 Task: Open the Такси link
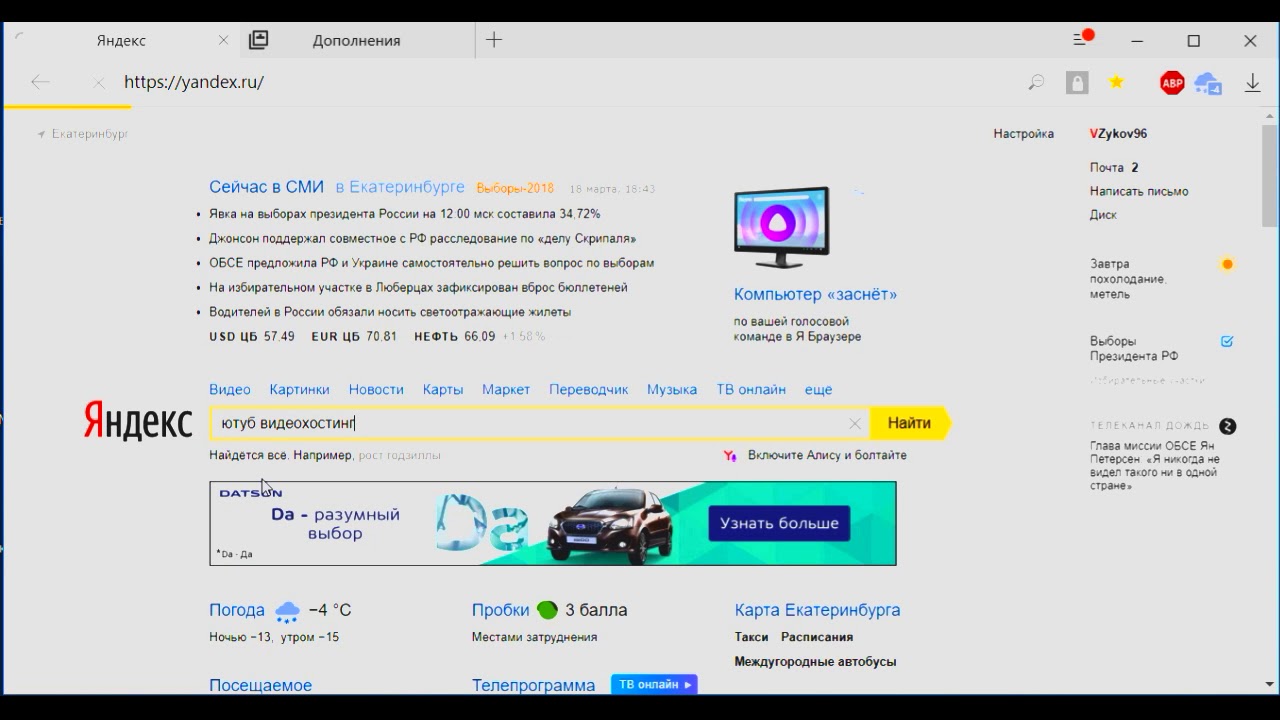pos(751,637)
